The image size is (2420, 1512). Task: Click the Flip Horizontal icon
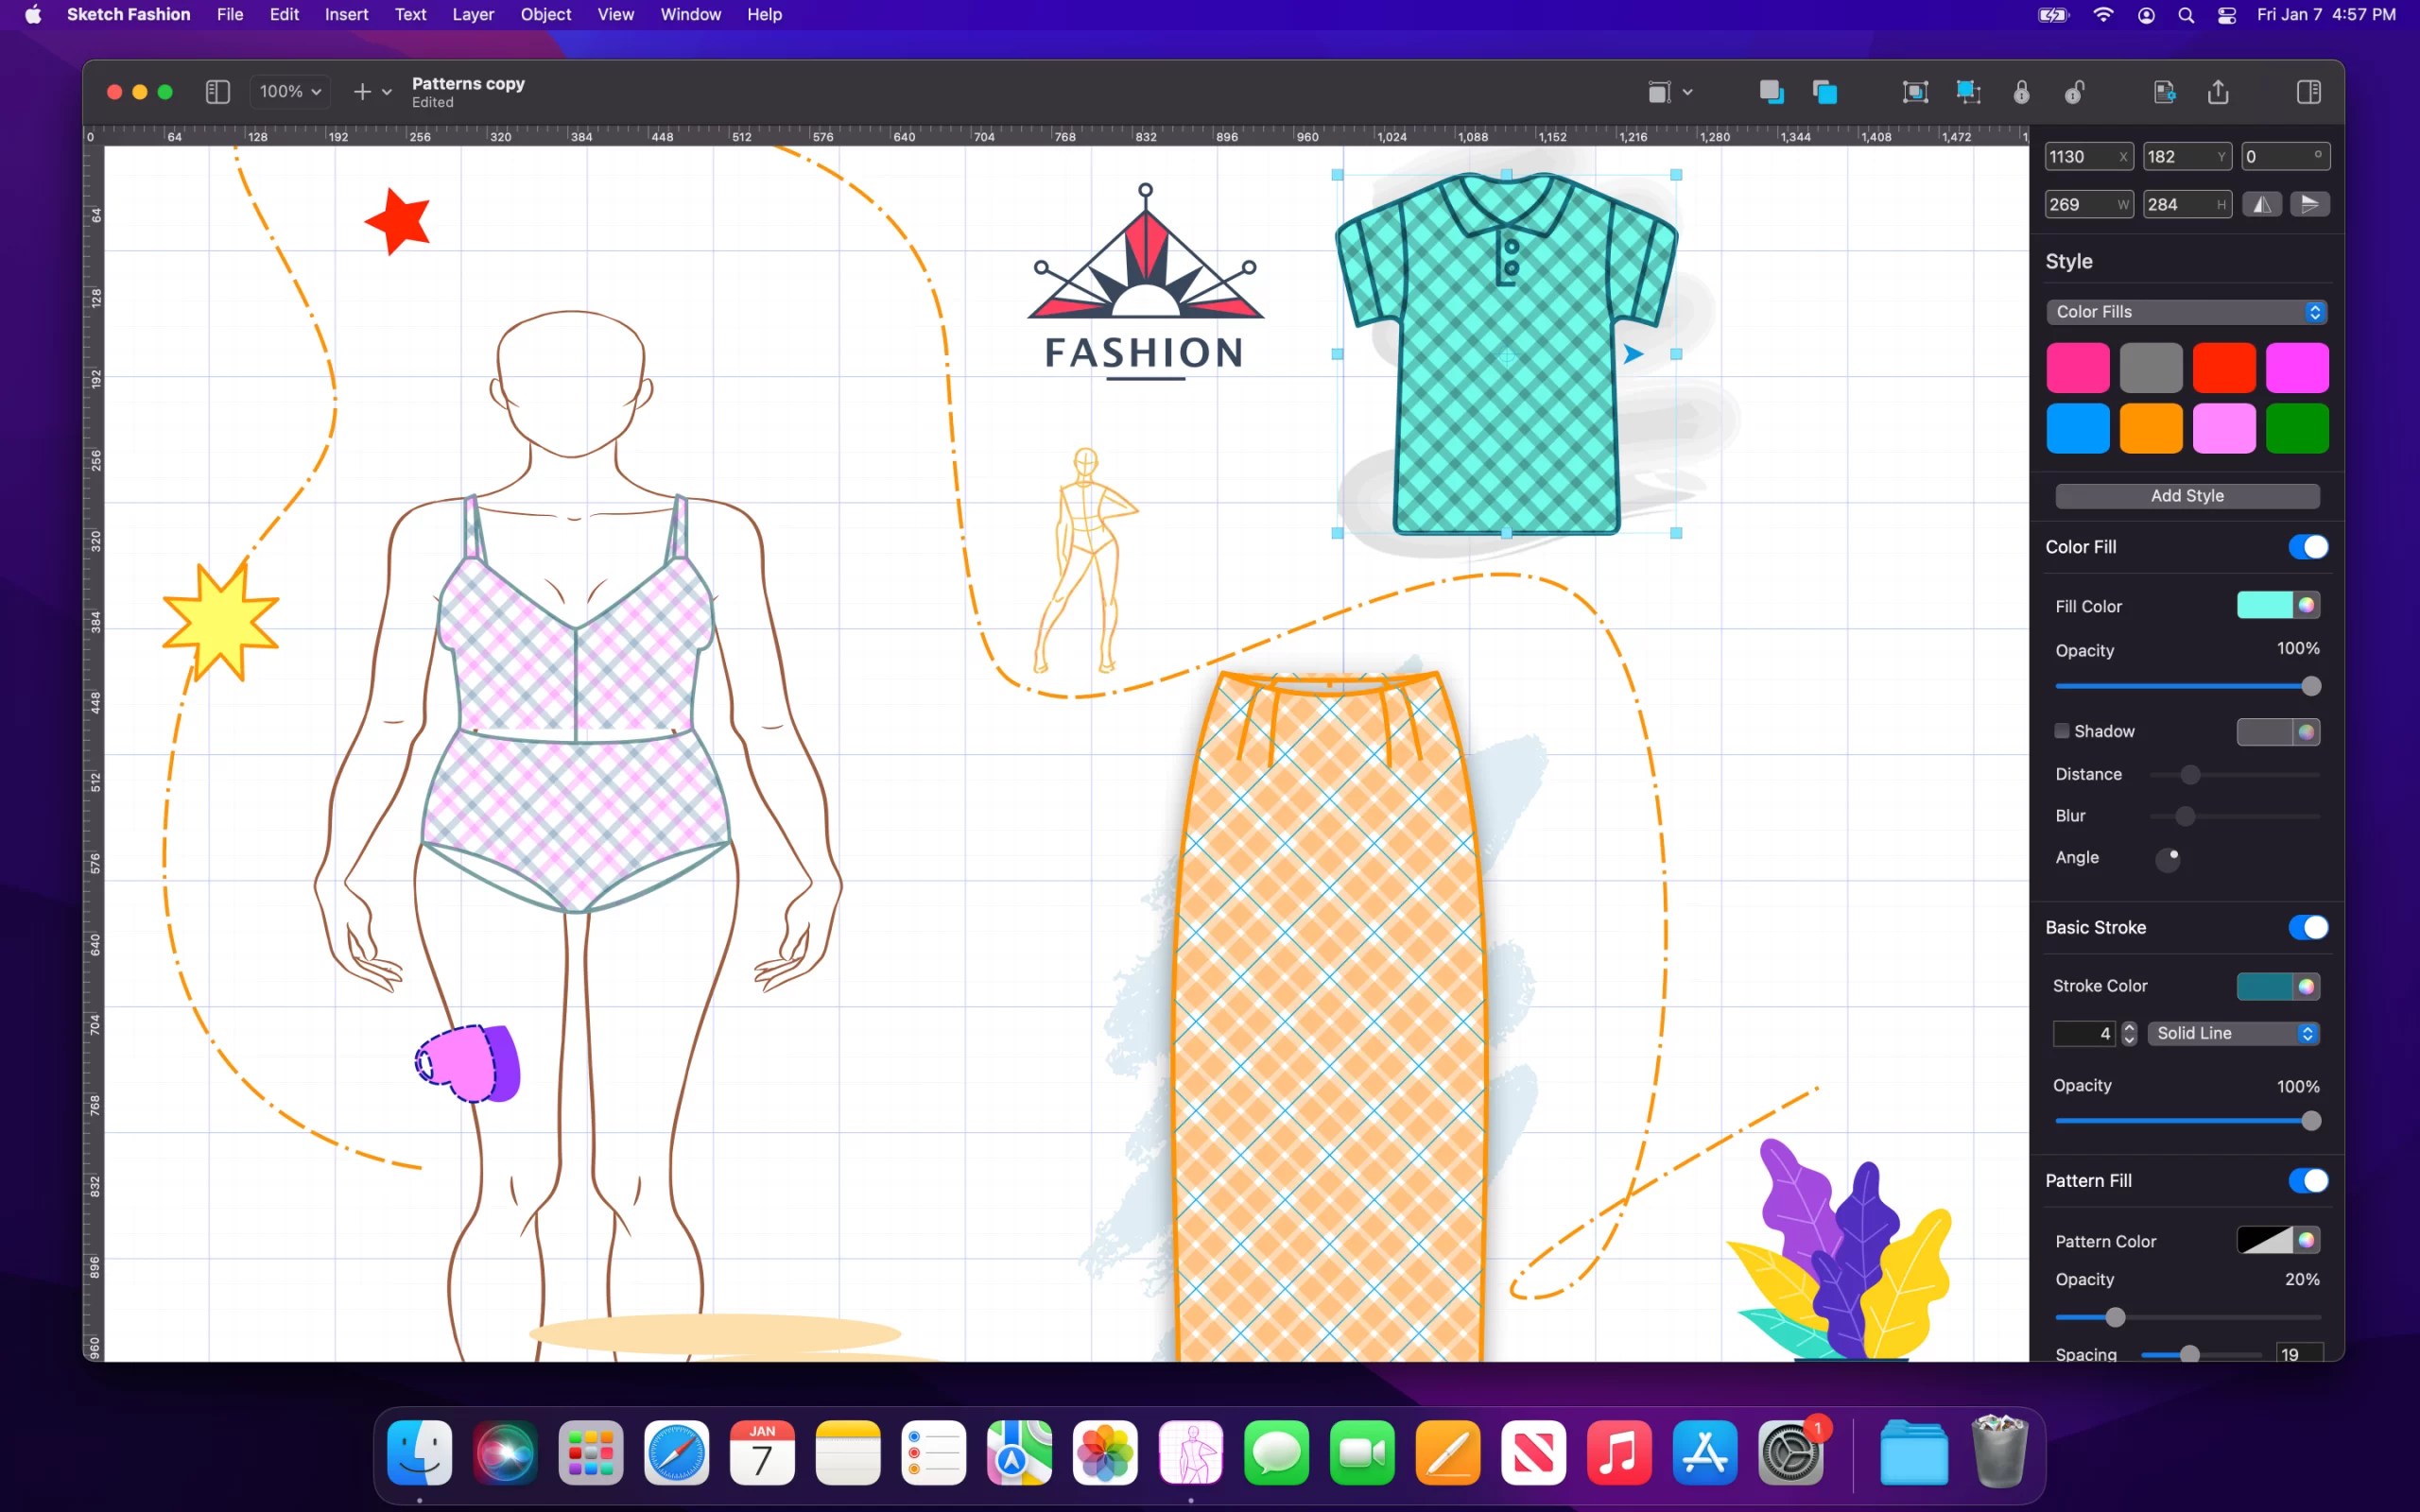click(x=2263, y=204)
